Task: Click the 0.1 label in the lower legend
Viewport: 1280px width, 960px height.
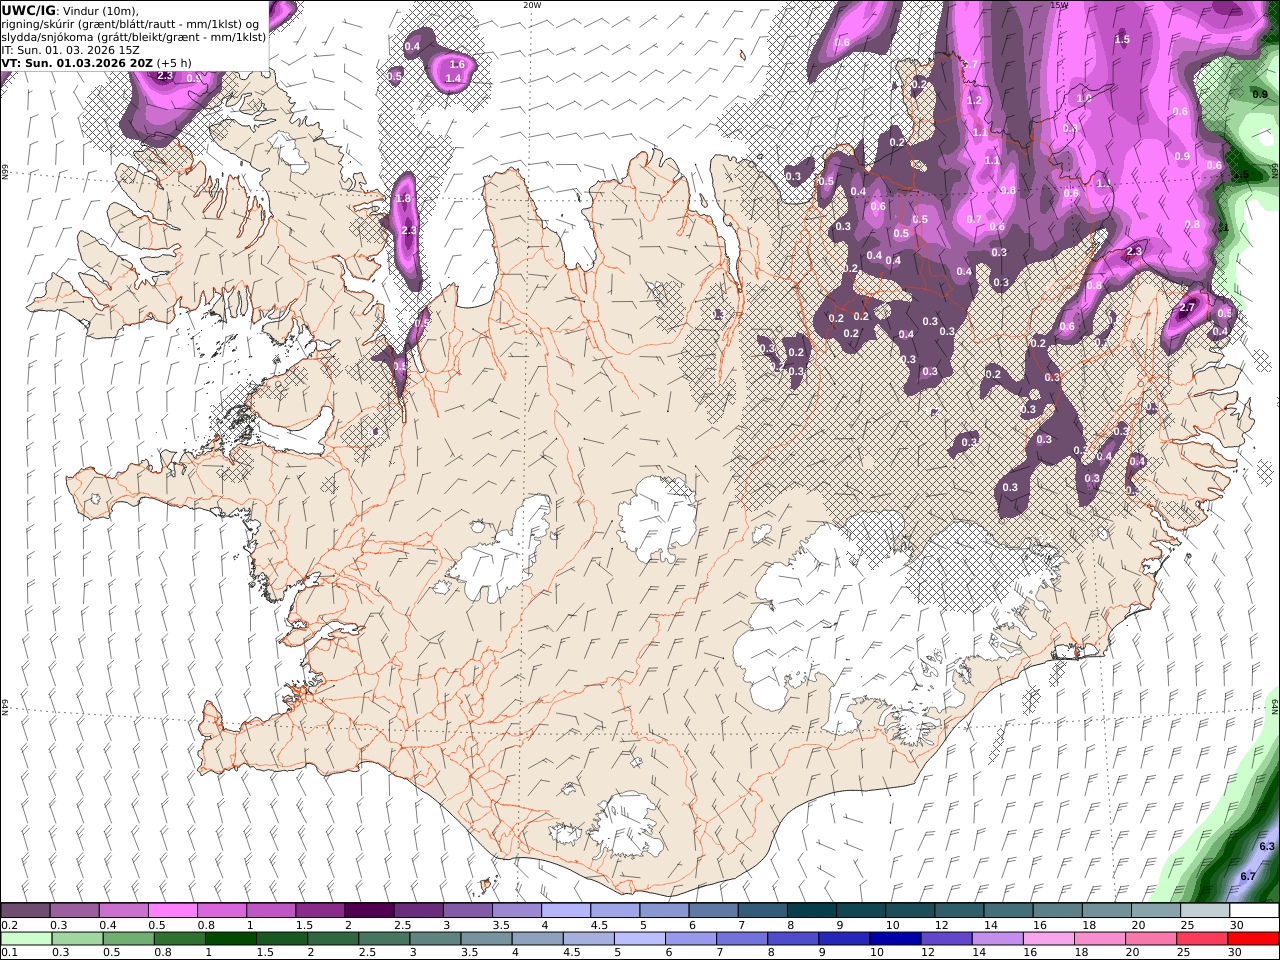Action: [9, 953]
